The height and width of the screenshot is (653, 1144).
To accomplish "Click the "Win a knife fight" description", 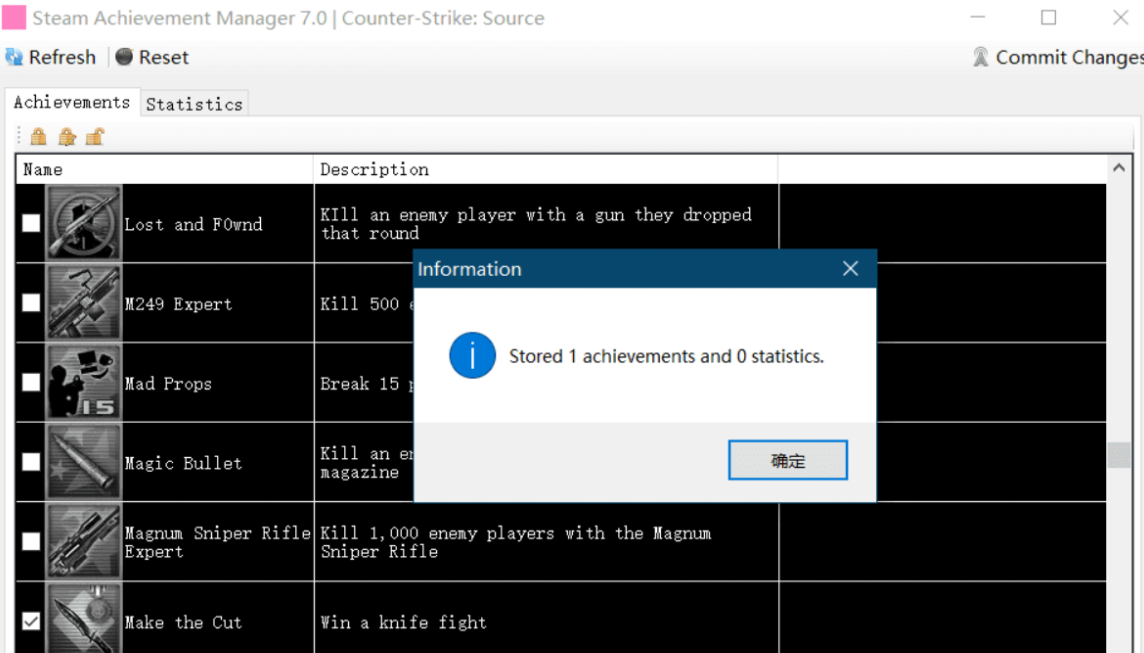I will 403,622.
